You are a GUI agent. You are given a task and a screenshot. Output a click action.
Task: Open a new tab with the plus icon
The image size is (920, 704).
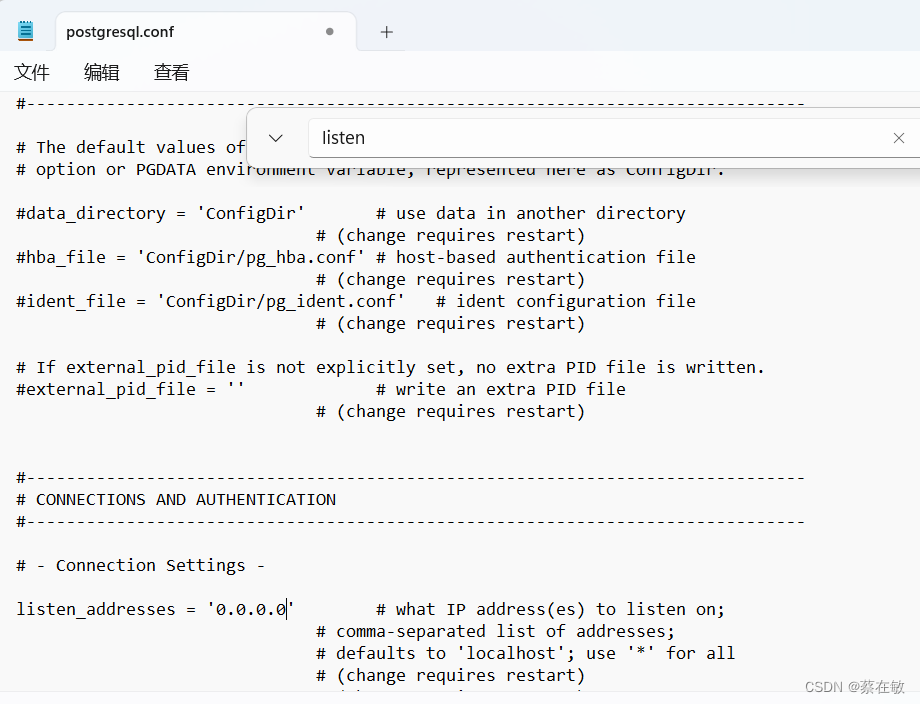(386, 31)
